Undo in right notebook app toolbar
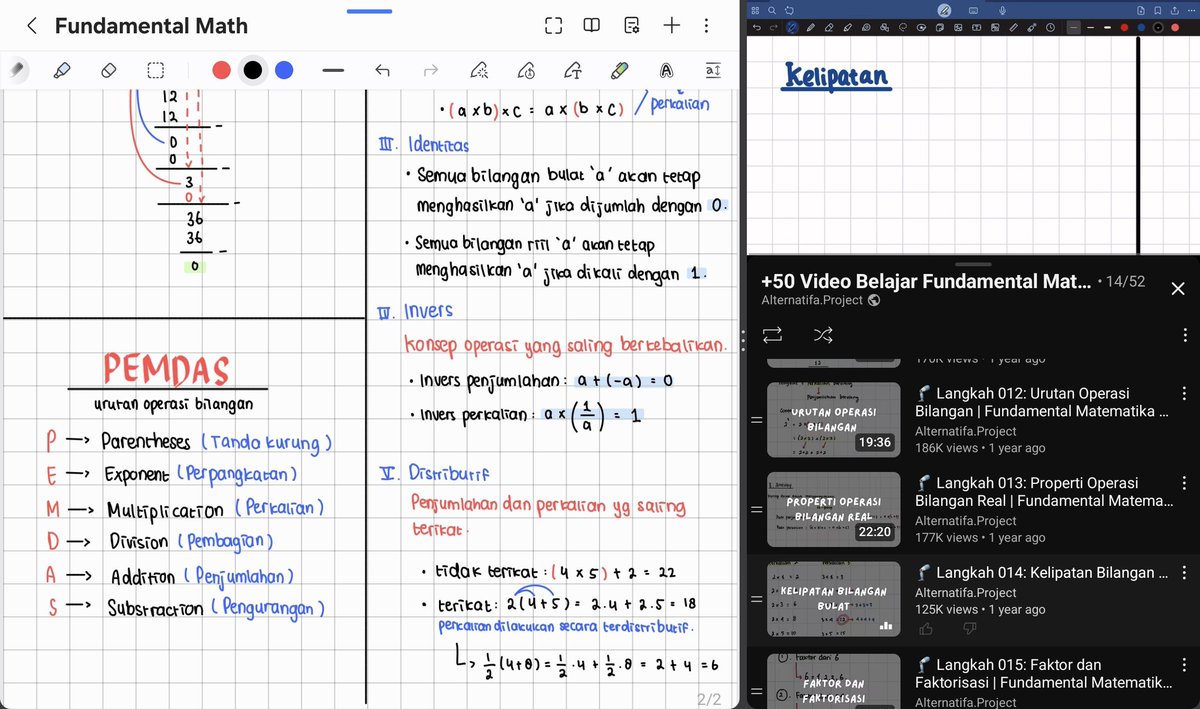1200x709 pixels. pyautogui.click(x=757, y=27)
